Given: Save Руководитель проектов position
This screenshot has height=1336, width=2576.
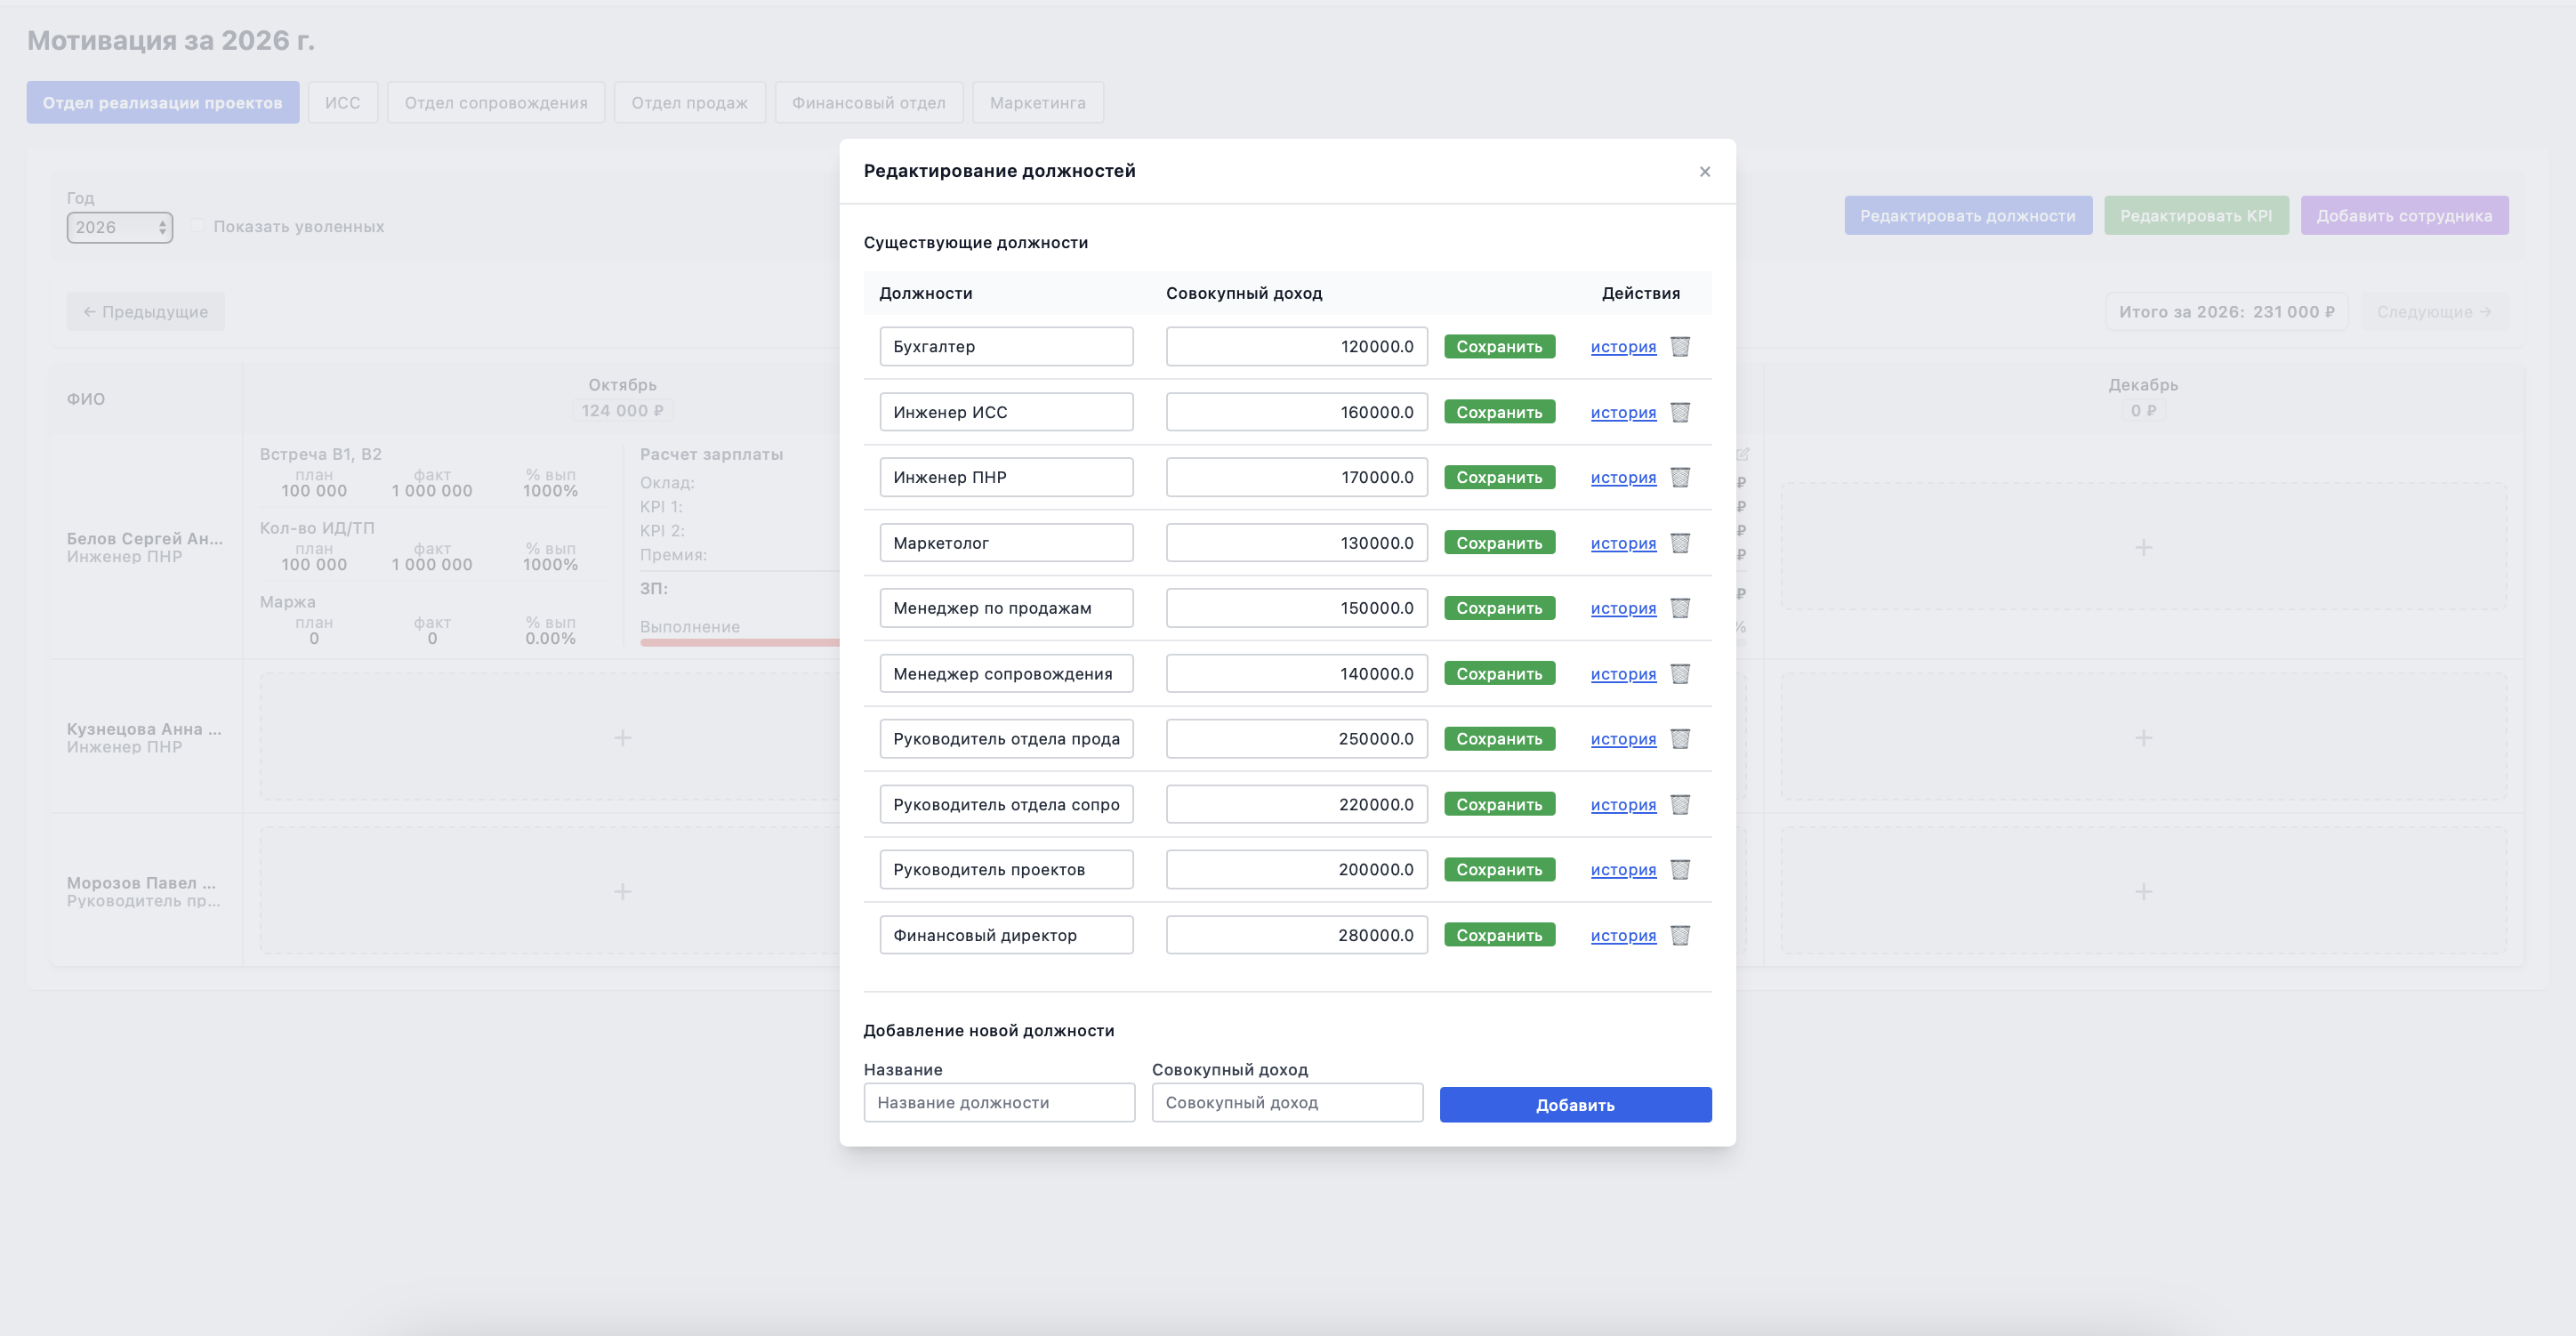Looking at the screenshot, I should pos(1499,870).
